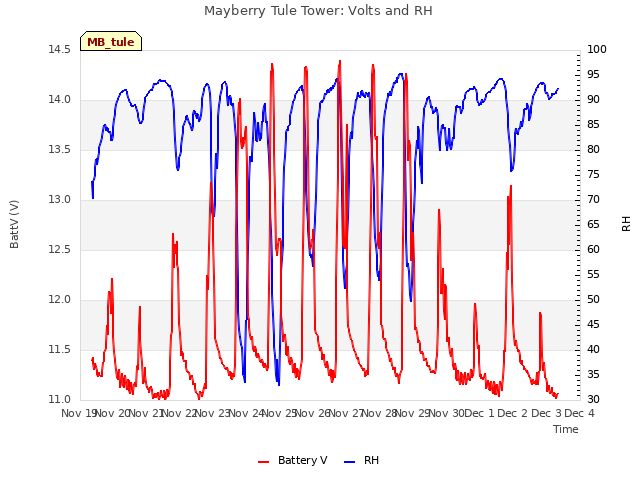Click the Nov 19 date tick
This screenshot has width=640, height=480.
tap(79, 413)
